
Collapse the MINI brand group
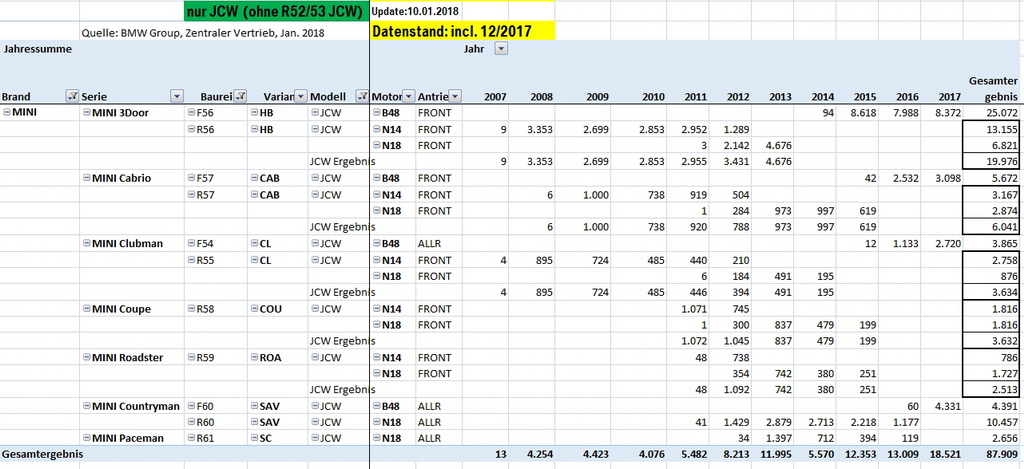point(7,112)
